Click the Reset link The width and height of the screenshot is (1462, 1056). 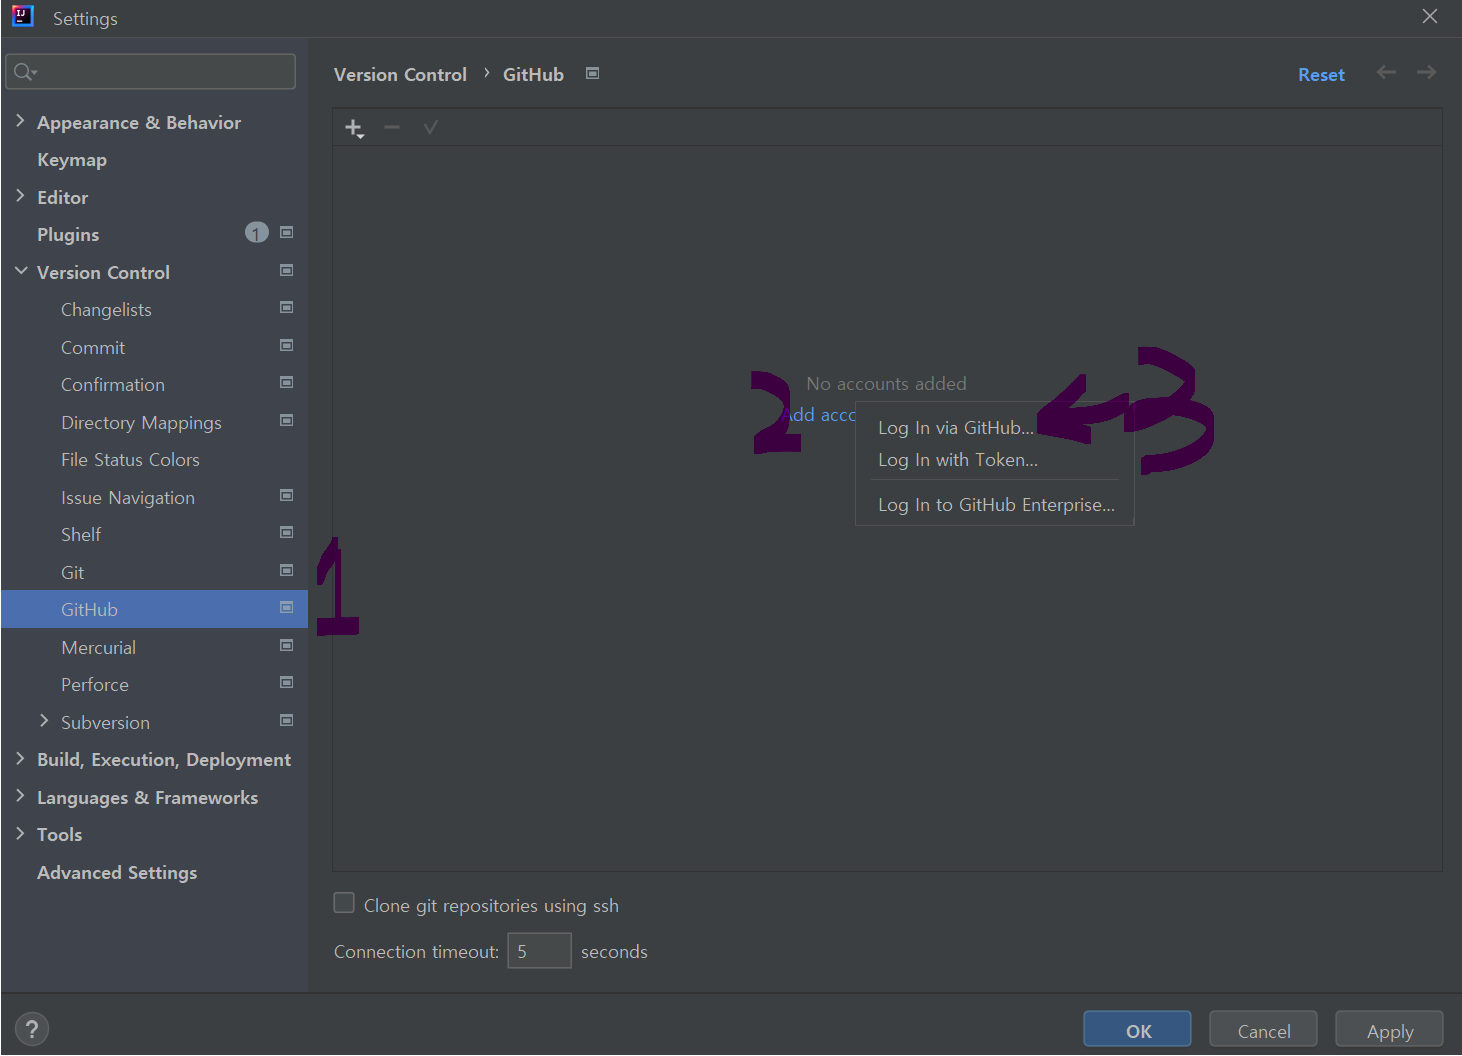point(1321,75)
